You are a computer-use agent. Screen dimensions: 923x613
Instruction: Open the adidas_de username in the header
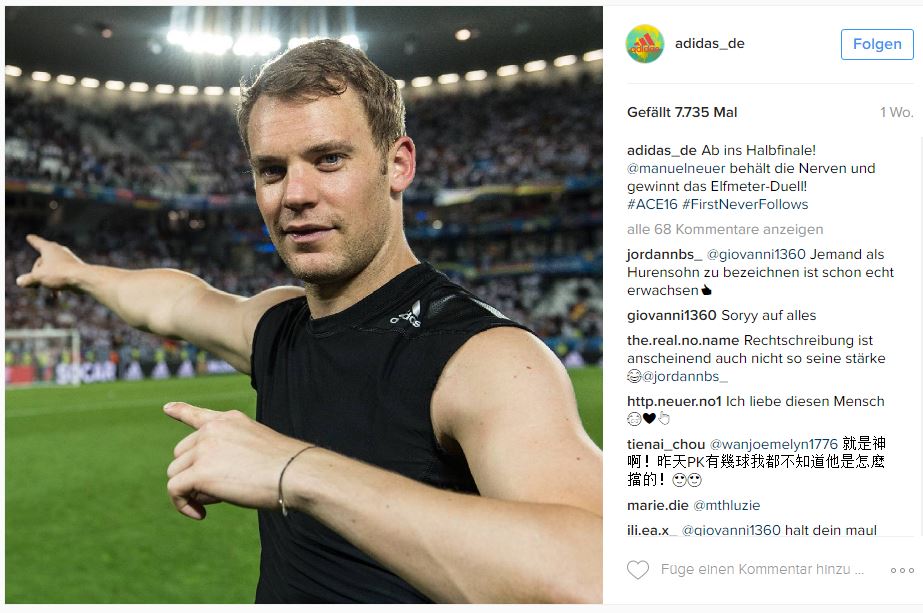pyautogui.click(x=709, y=44)
